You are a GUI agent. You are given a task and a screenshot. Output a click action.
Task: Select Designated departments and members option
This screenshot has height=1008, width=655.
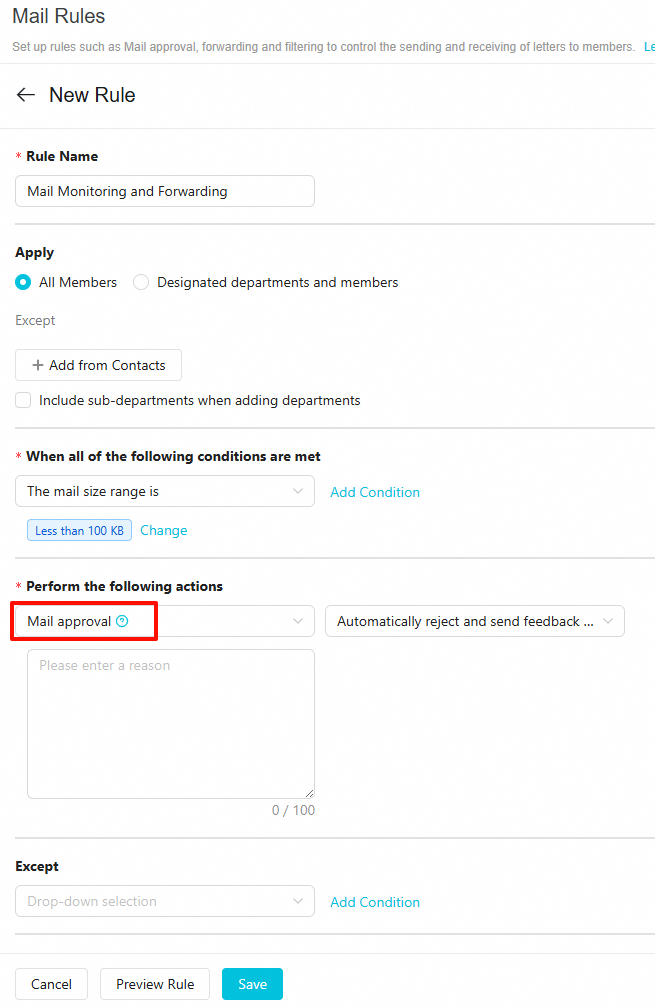[141, 282]
